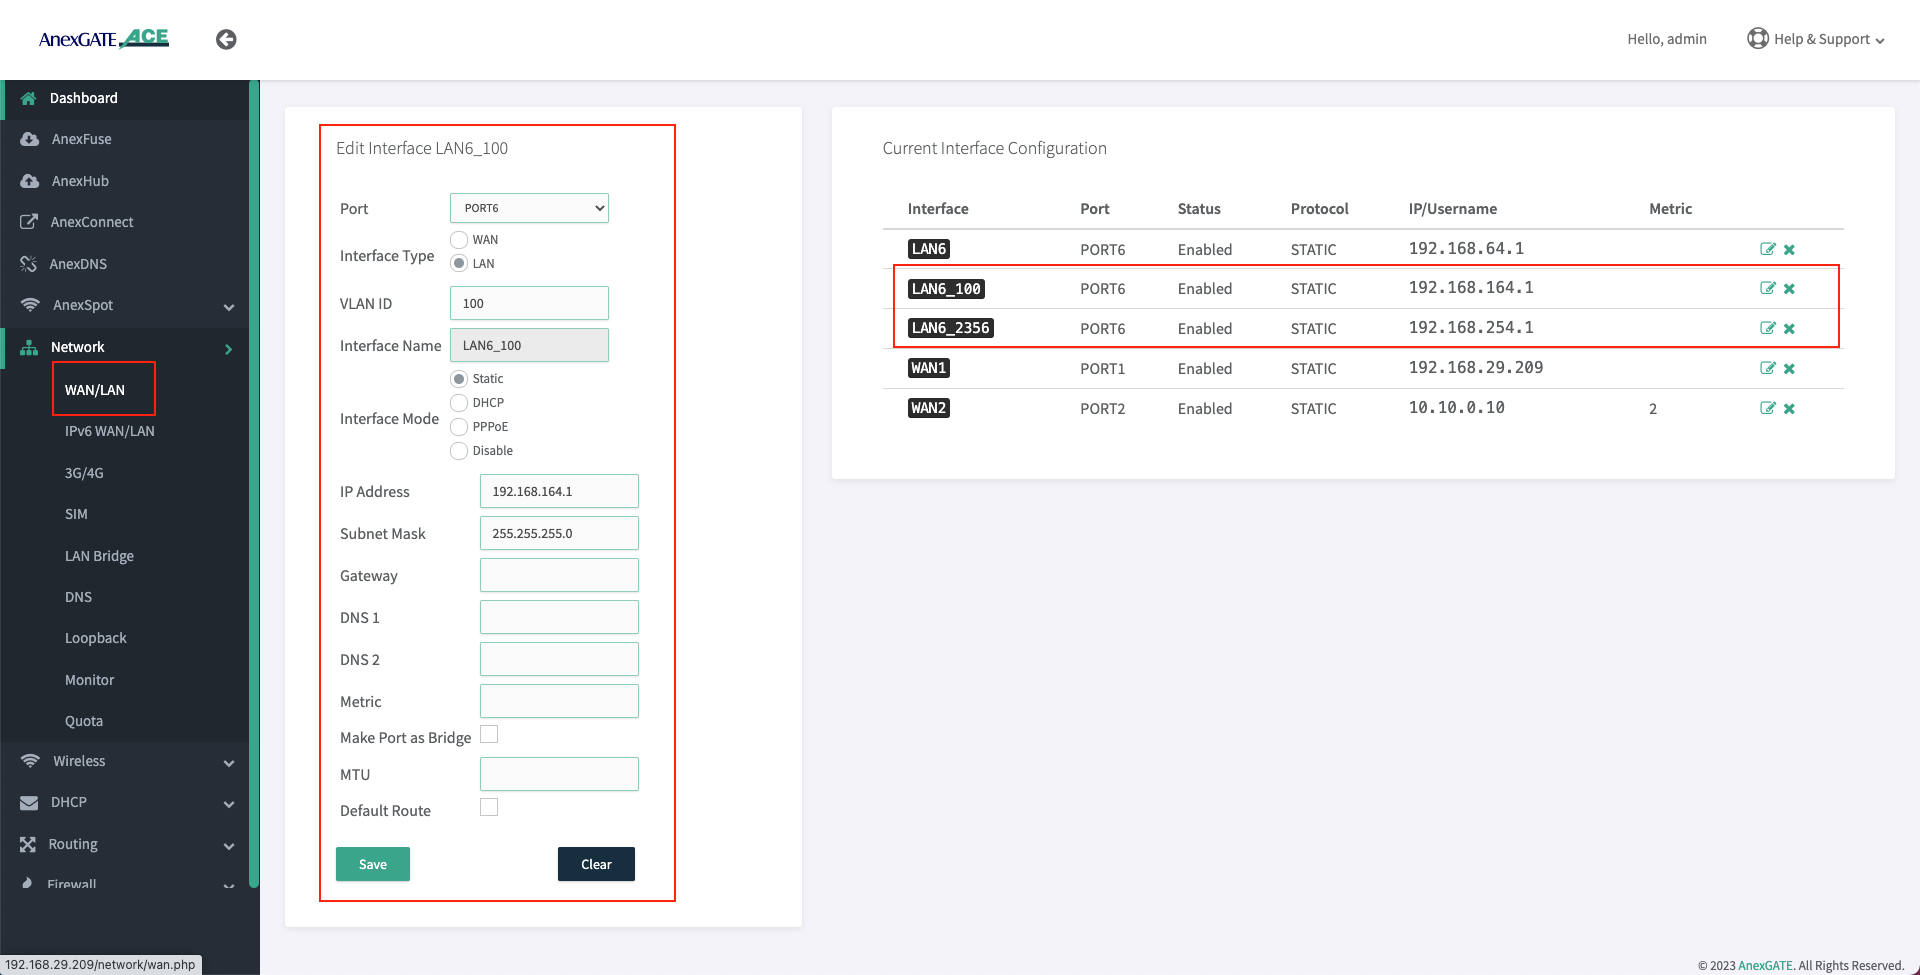This screenshot has height=975, width=1920.
Task: Save the LAN6_100 interface settings
Action: point(372,863)
